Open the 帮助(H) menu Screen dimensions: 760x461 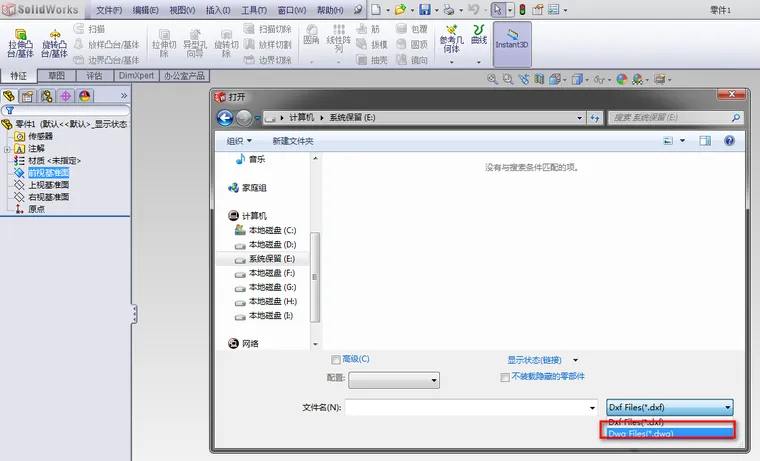tap(330, 10)
